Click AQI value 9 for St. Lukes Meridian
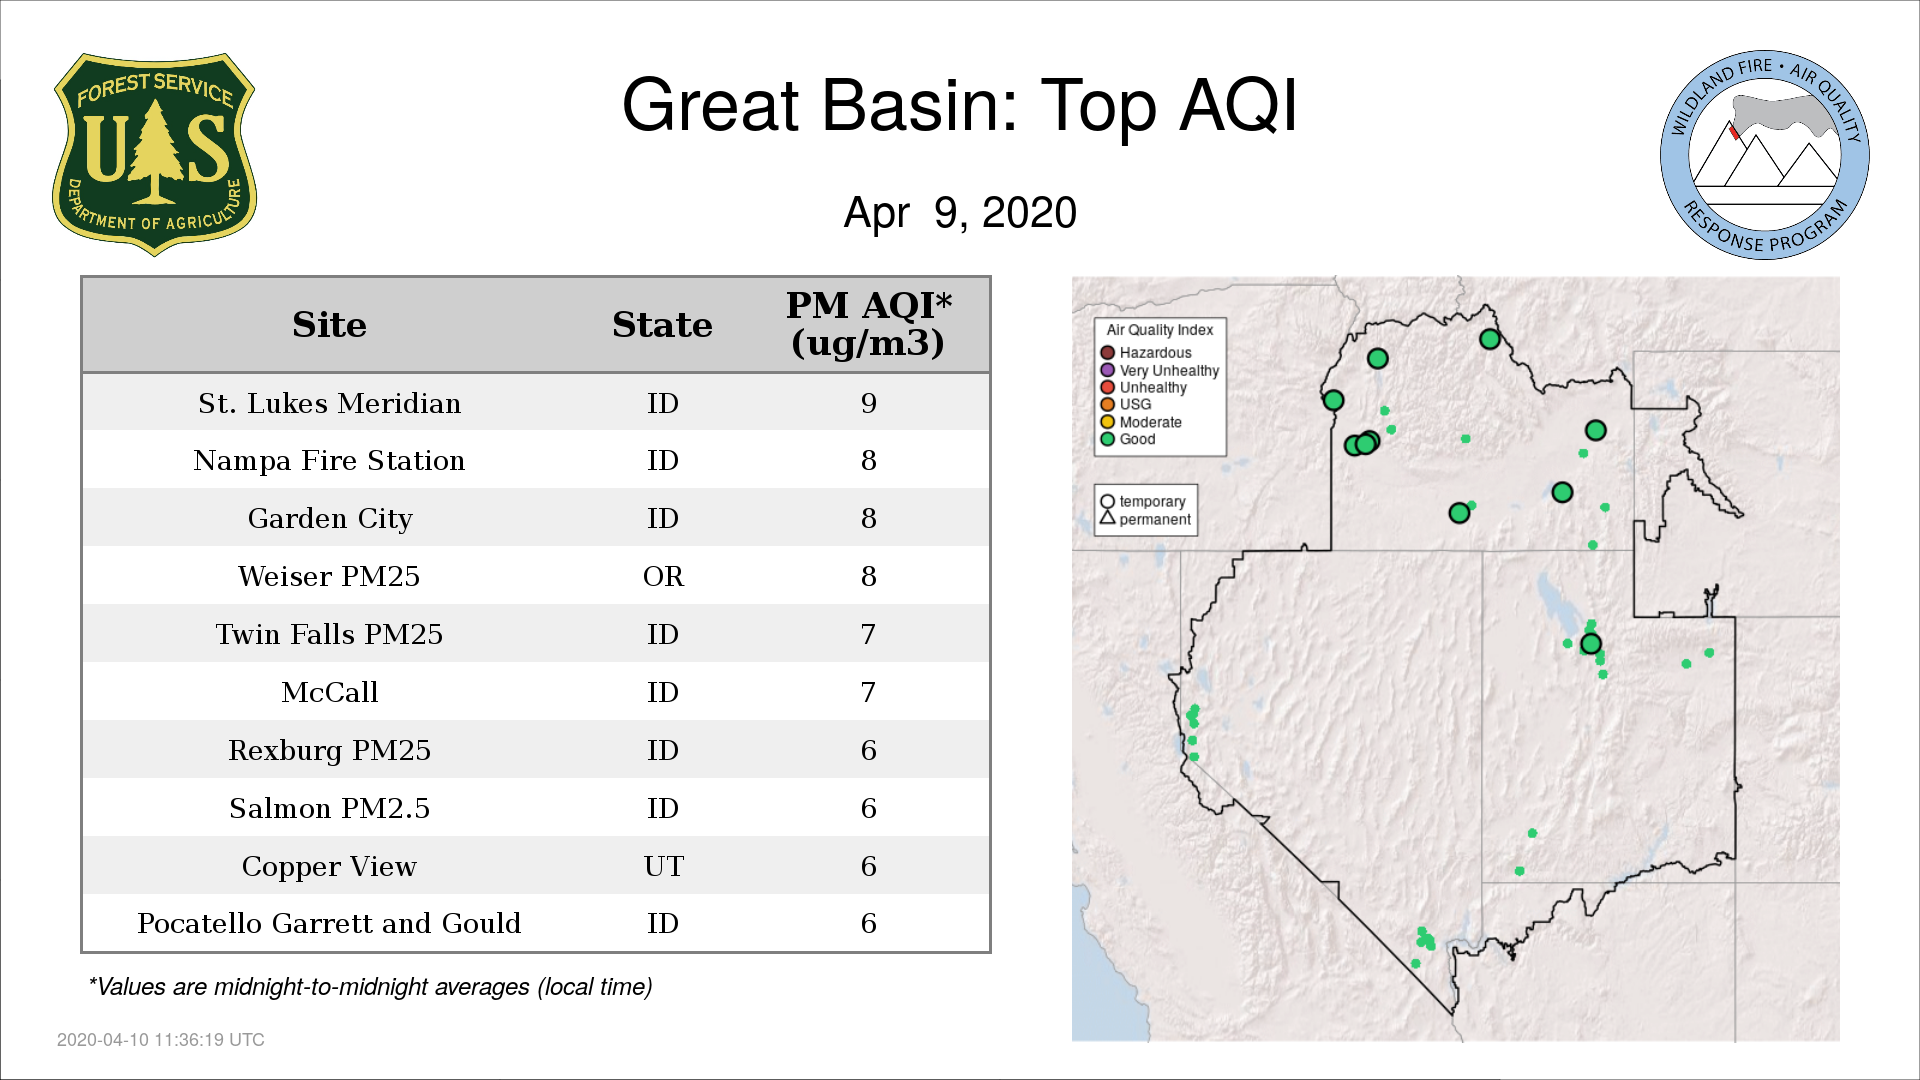Screen dimensions: 1920x1080 tap(868, 403)
